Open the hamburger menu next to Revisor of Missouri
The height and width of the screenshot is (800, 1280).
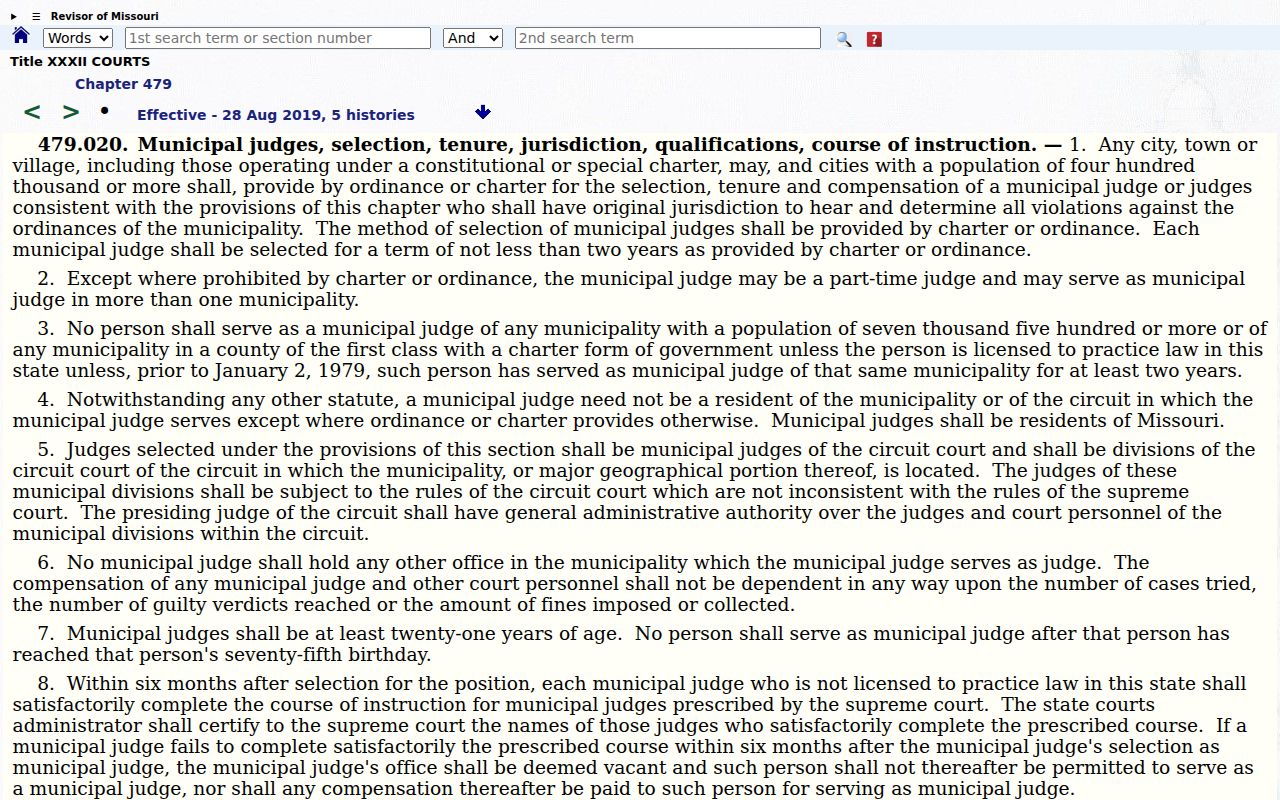click(x=36, y=16)
